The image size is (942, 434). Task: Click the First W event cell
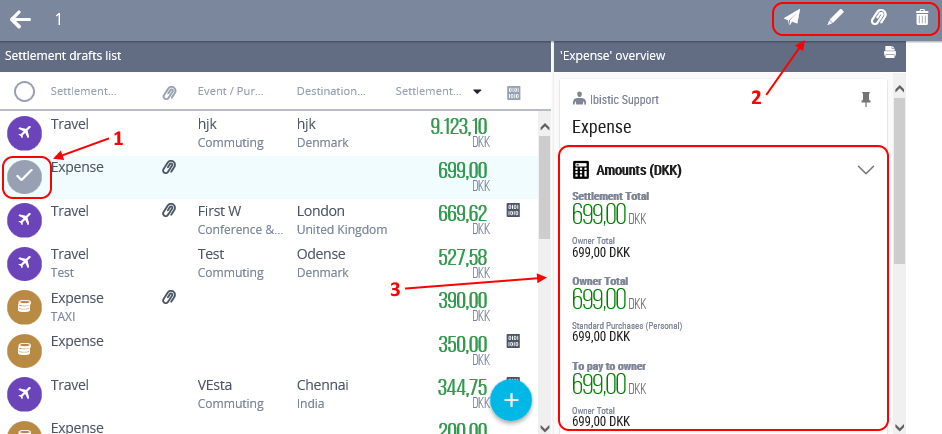click(219, 211)
